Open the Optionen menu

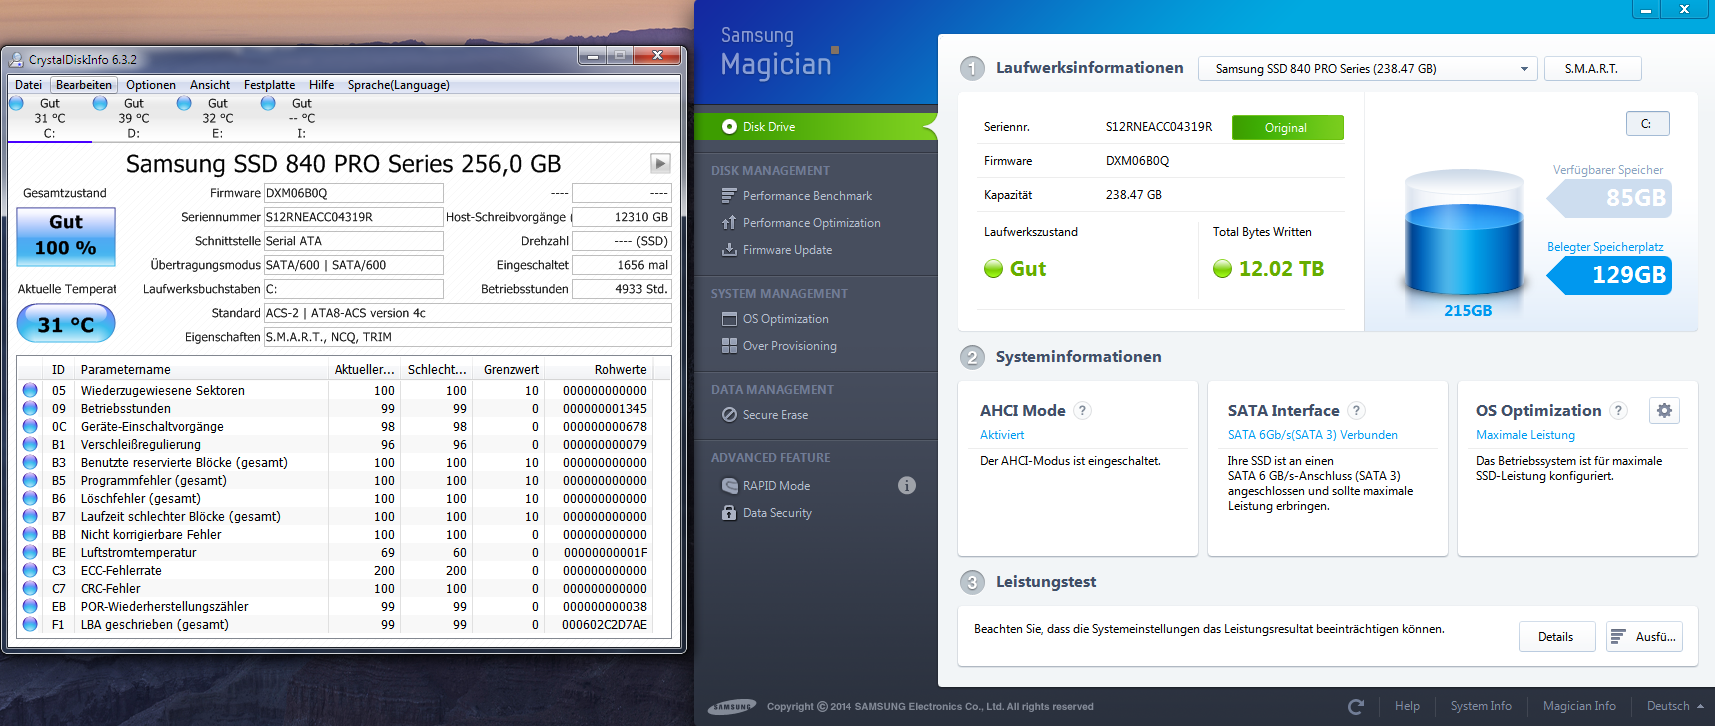(x=151, y=85)
